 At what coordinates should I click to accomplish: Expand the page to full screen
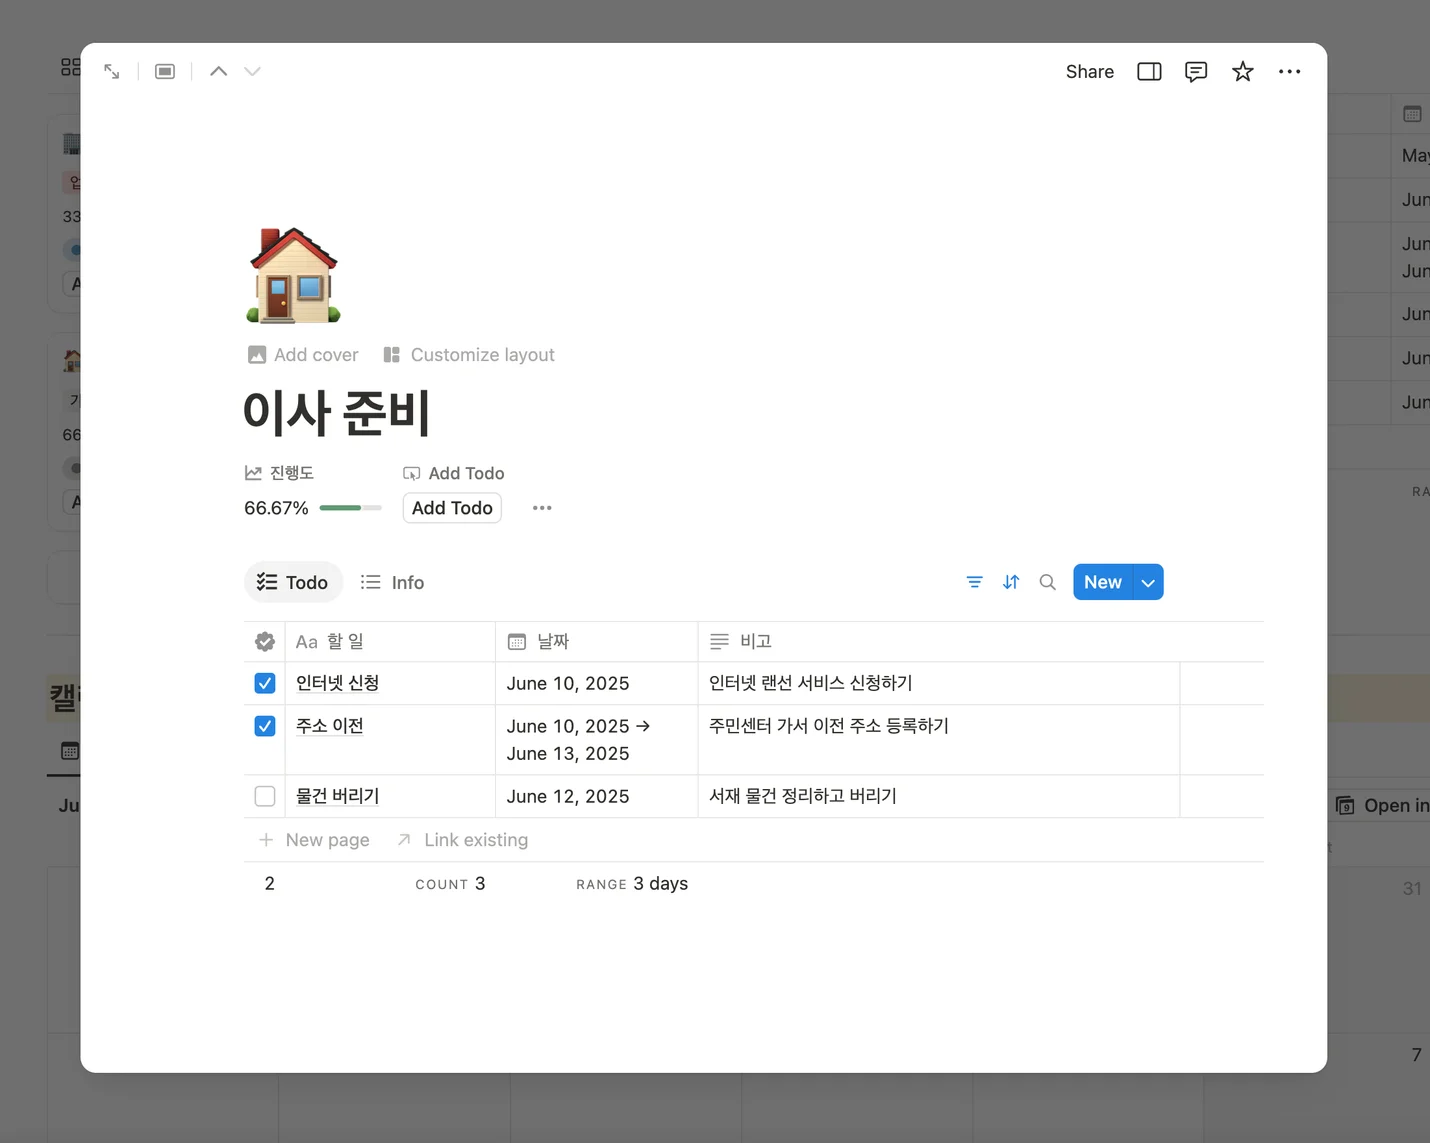point(111,71)
